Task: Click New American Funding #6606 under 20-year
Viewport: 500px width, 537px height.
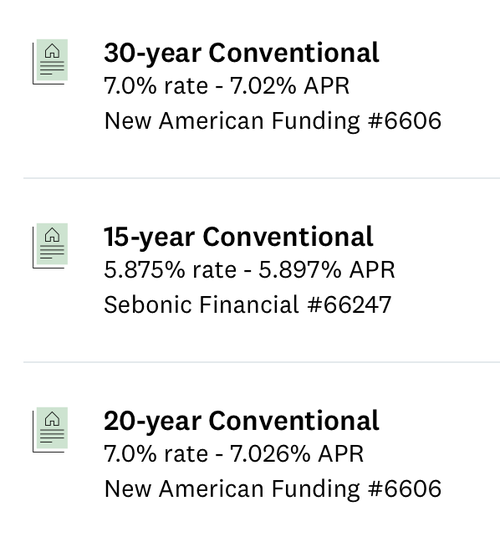Action: point(273,489)
